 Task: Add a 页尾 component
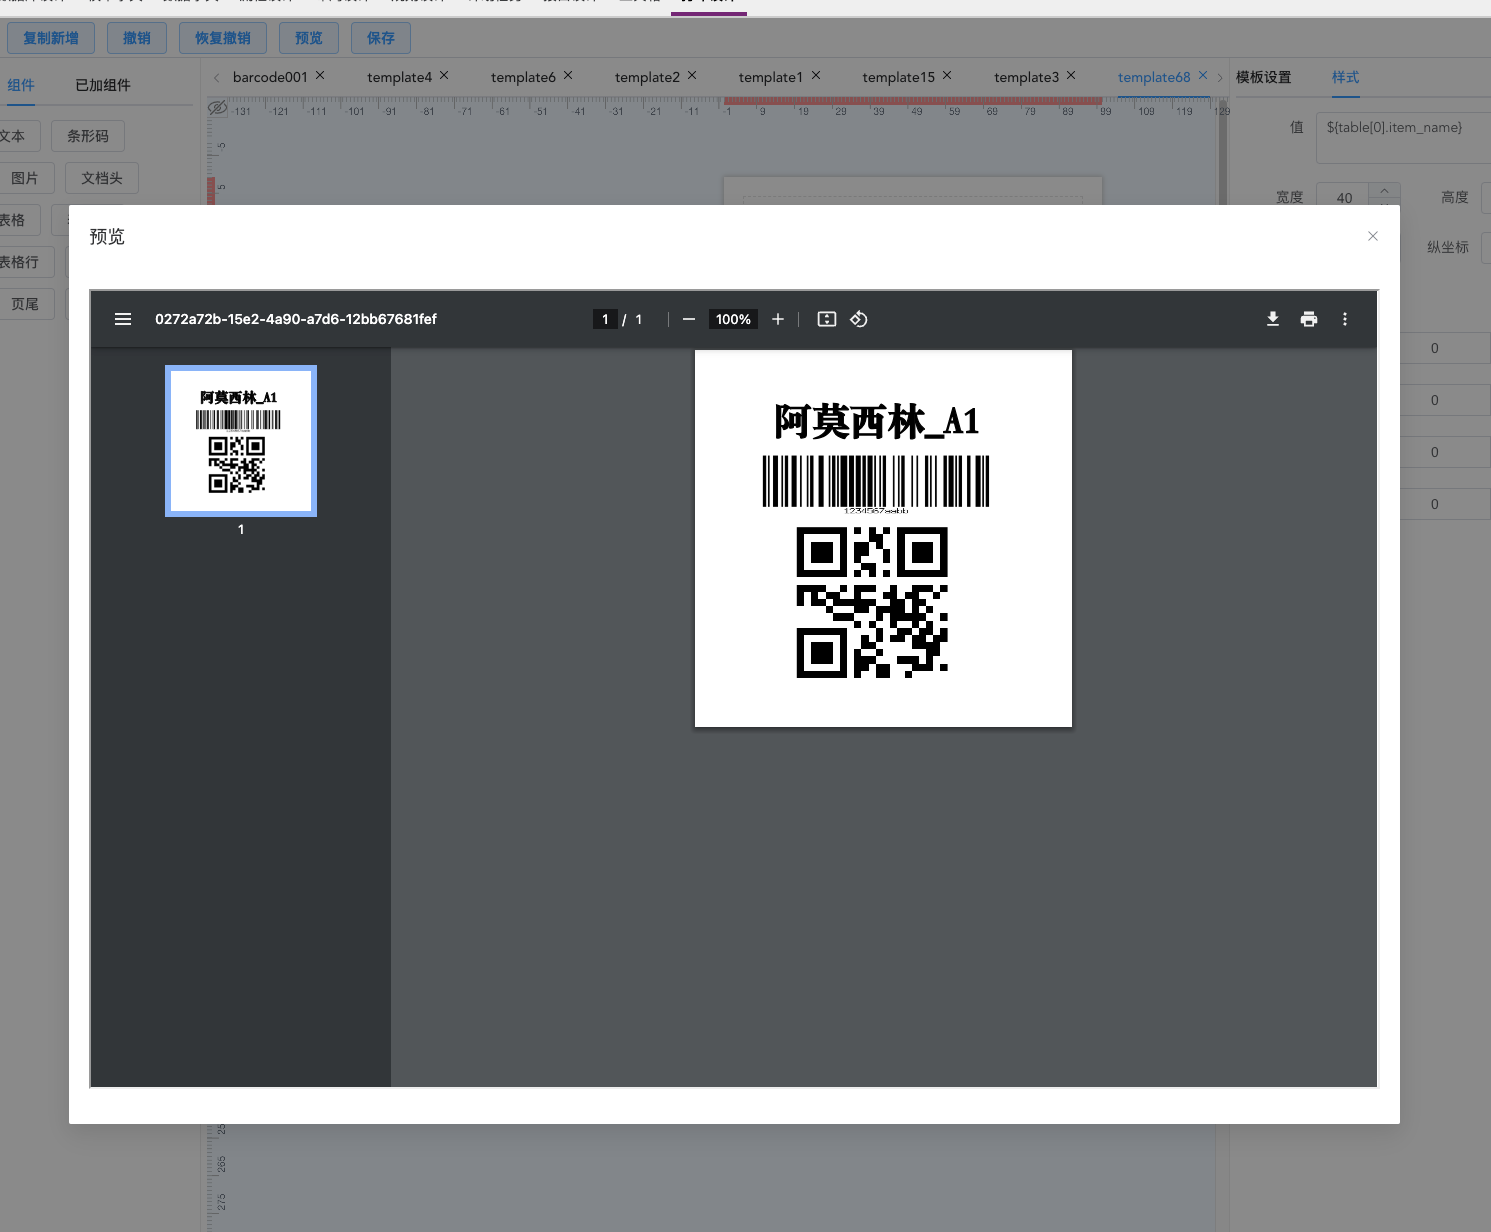[x=25, y=304]
